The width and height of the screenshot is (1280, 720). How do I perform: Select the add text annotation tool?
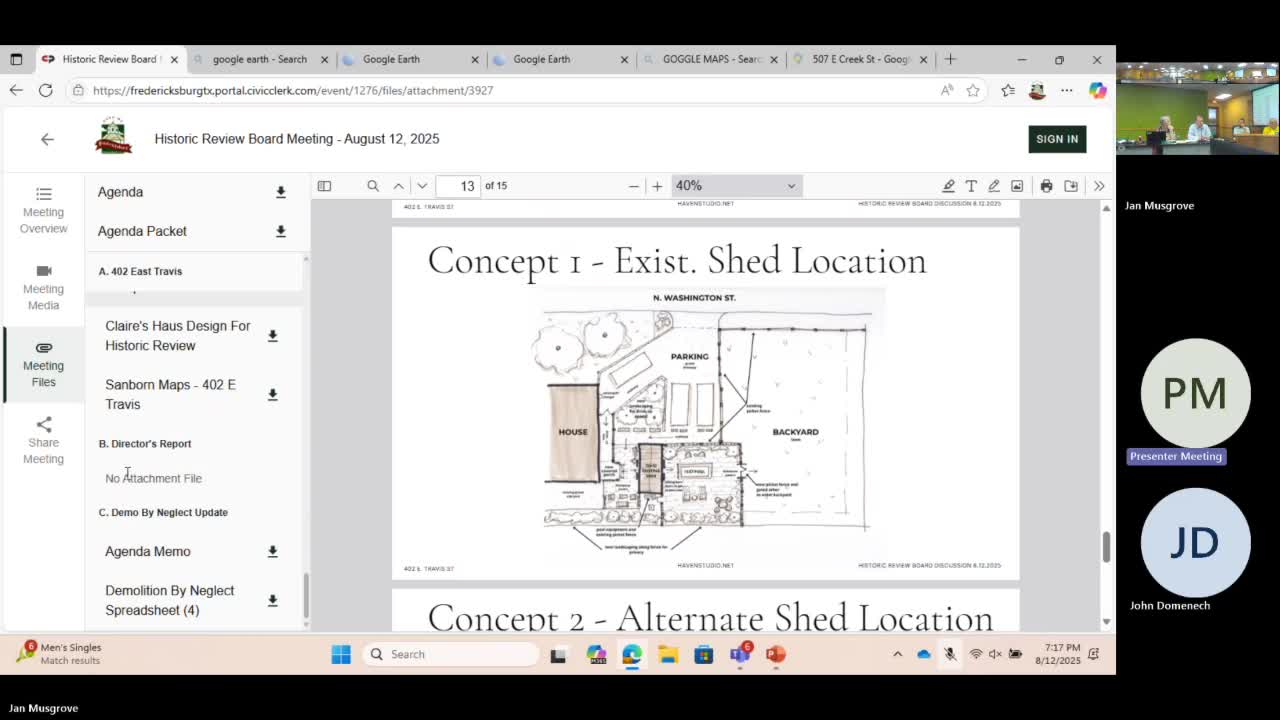click(x=971, y=186)
